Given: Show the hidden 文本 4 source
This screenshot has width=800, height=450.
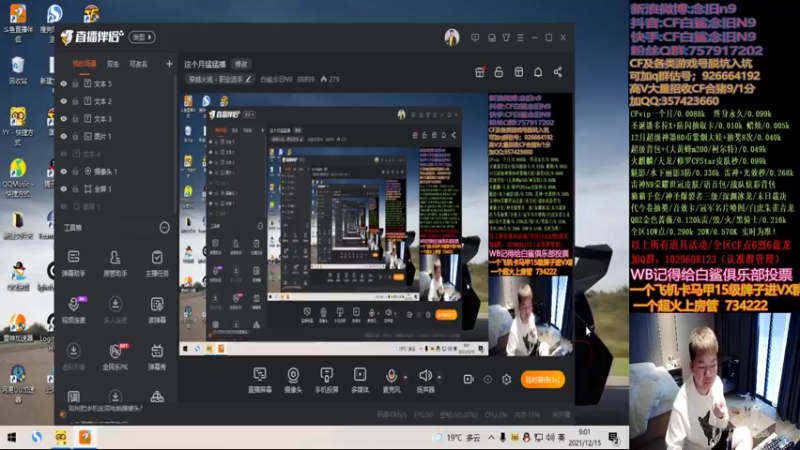Looking at the screenshot, I should coord(64,154).
